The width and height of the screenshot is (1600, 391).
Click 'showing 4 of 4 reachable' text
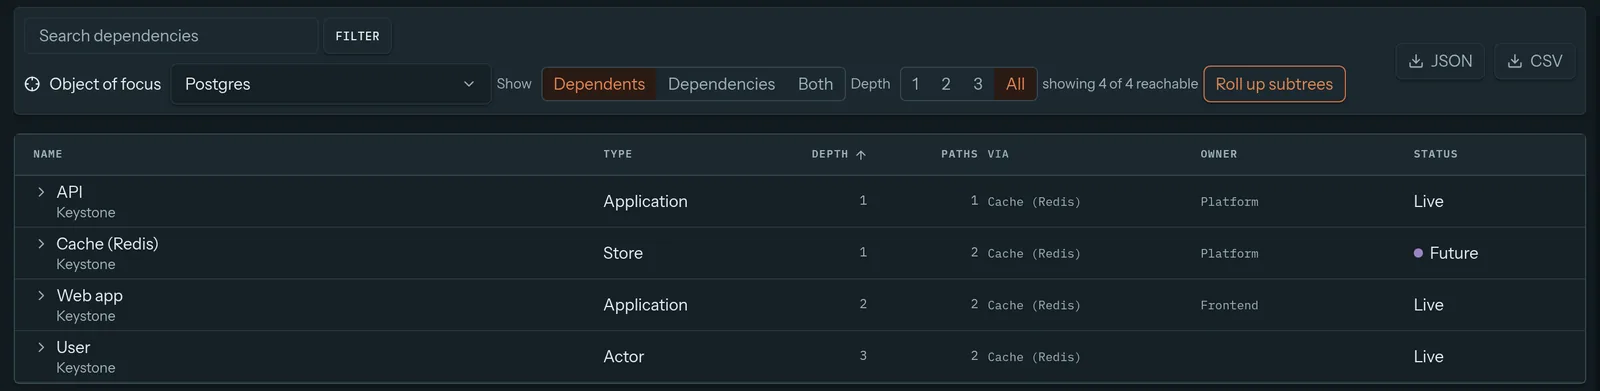click(1120, 84)
